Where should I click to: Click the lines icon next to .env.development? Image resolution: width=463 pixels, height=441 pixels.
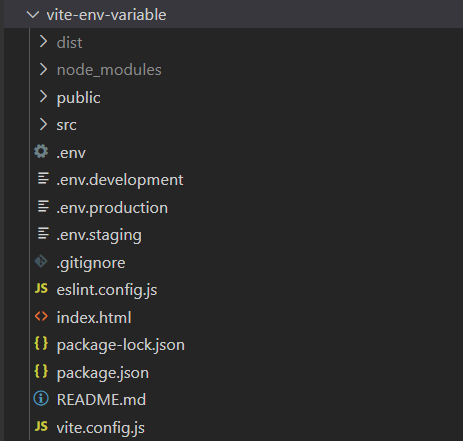tap(43, 179)
